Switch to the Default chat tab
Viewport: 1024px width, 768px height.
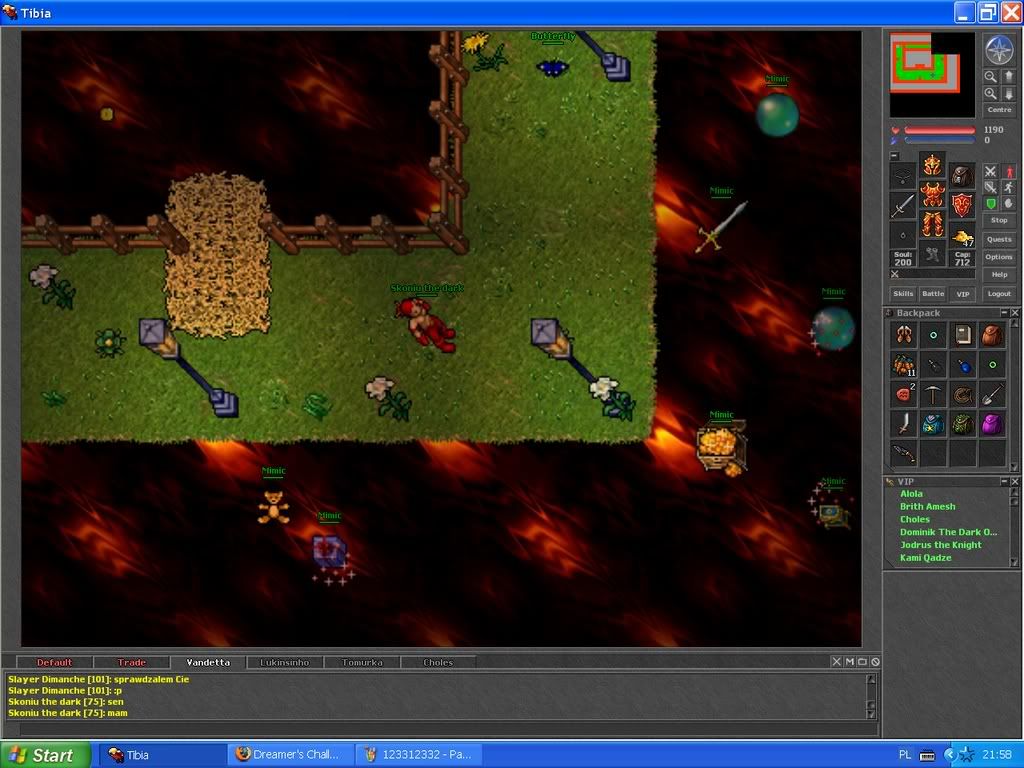[55, 662]
